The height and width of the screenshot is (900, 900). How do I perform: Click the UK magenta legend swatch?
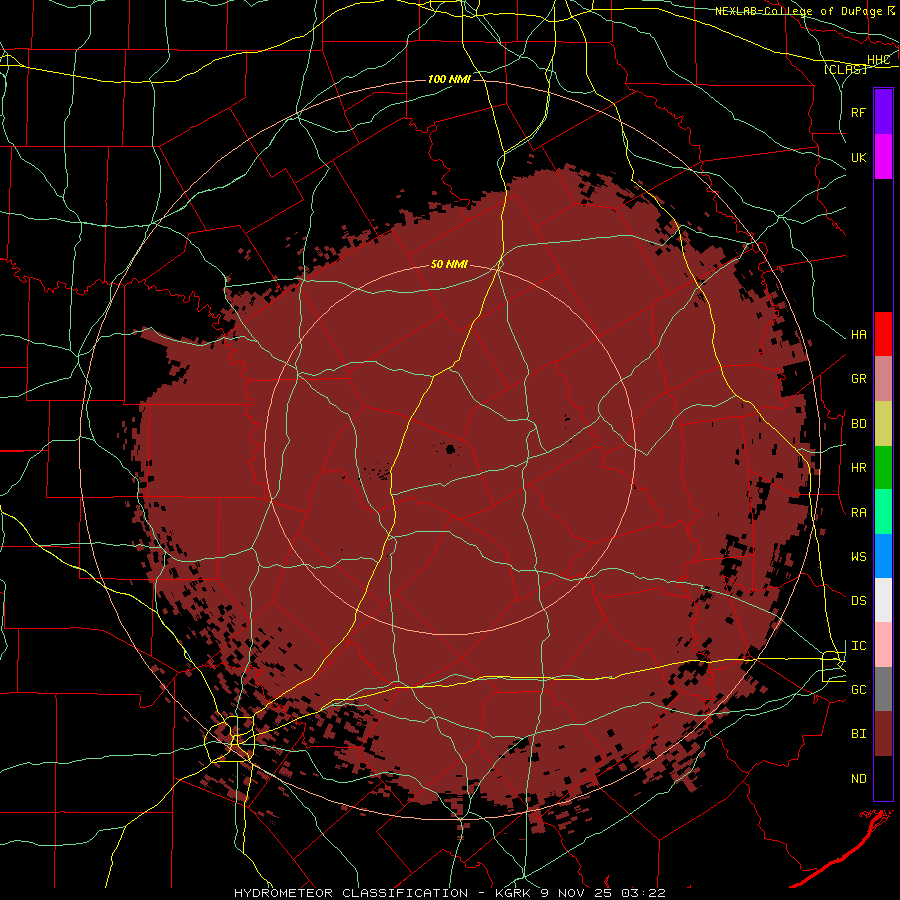[x=883, y=157]
